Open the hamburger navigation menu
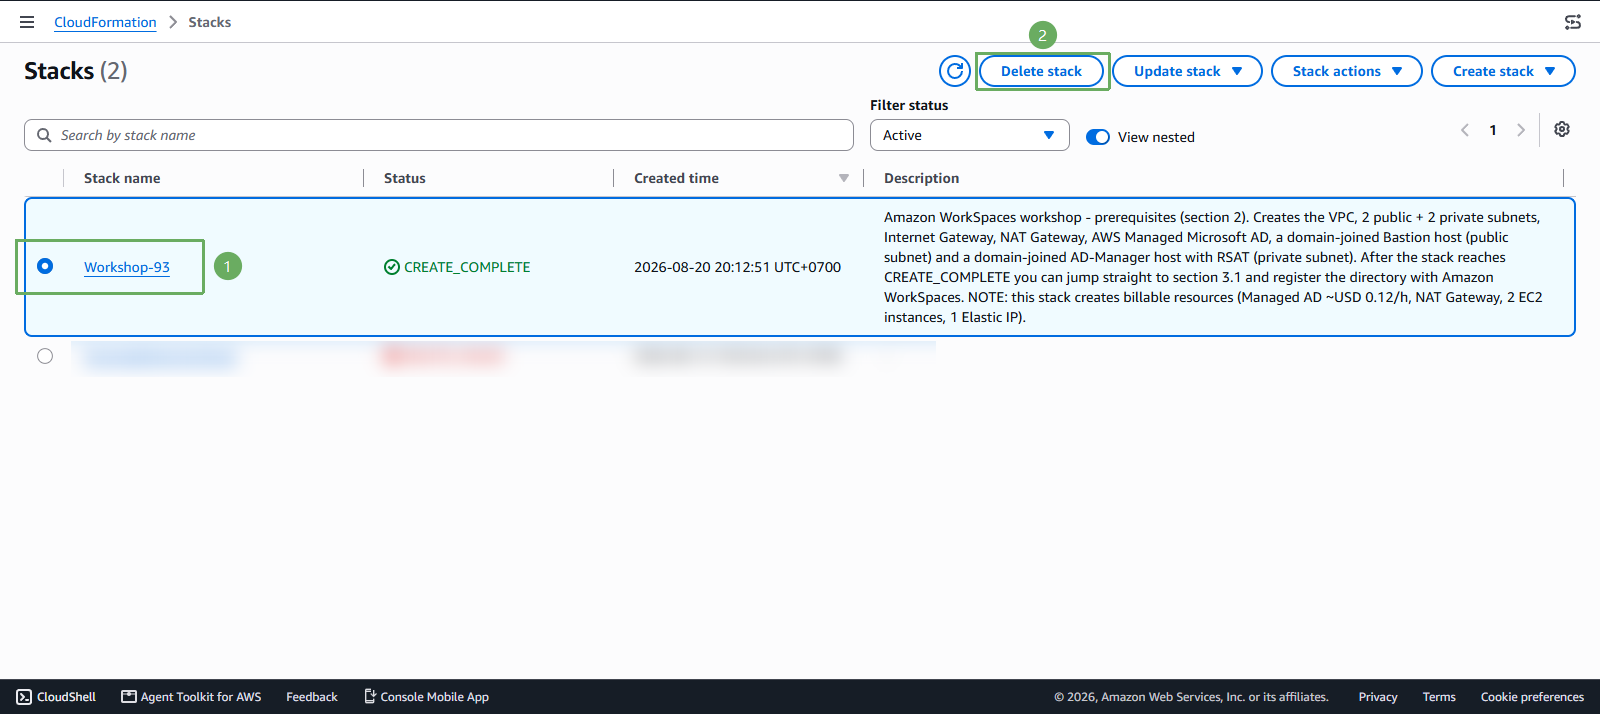 point(27,22)
